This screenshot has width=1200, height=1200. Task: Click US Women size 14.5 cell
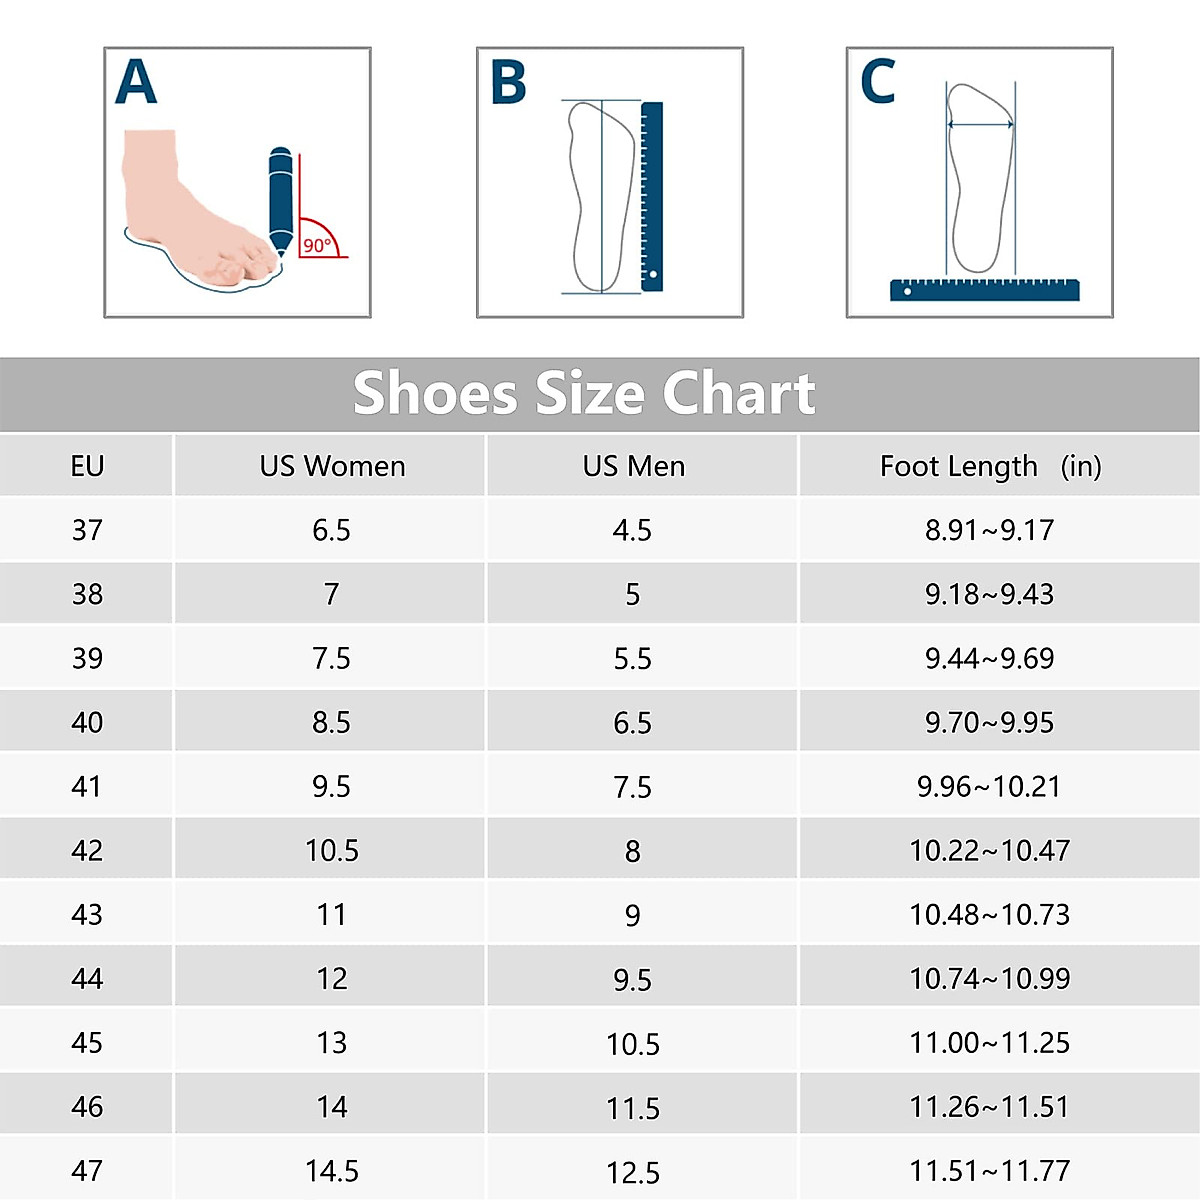click(332, 1170)
